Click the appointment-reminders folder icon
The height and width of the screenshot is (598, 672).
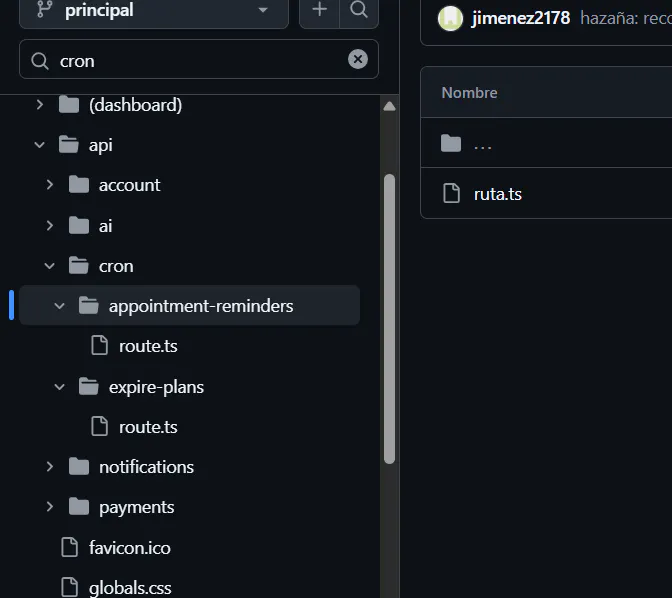(89, 306)
